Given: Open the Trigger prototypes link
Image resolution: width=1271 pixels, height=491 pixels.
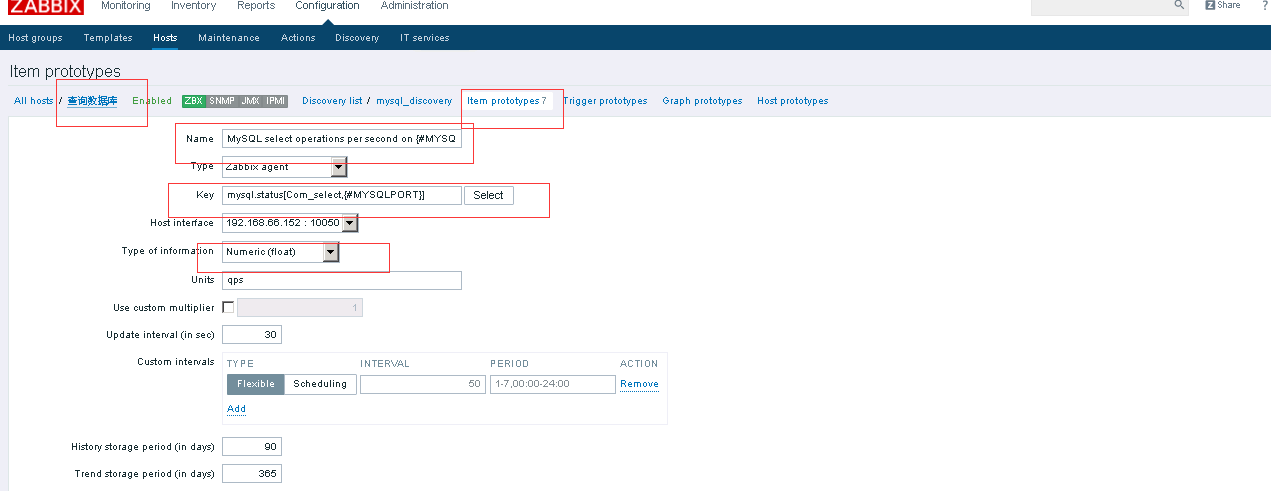Looking at the screenshot, I should coord(605,101).
